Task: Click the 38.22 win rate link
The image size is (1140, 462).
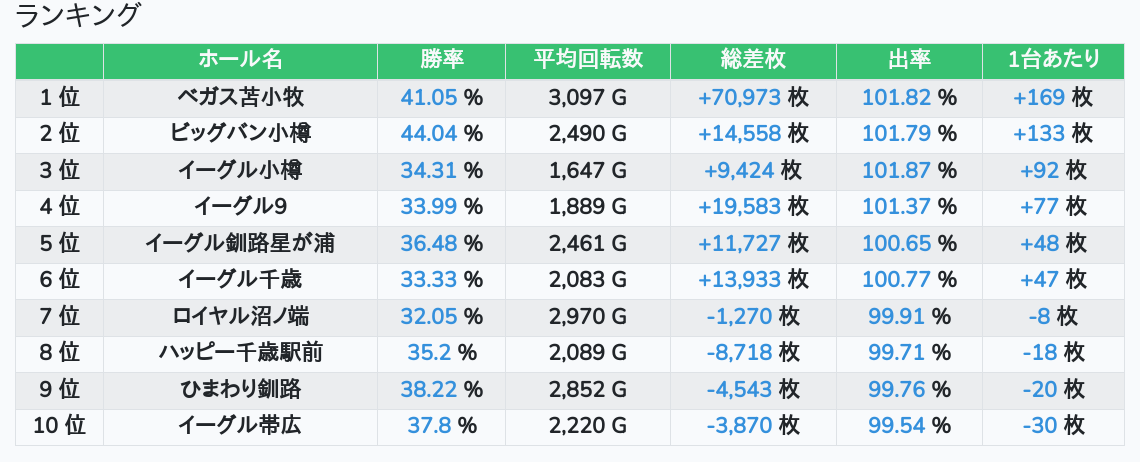Action: (x=428, y=389)
